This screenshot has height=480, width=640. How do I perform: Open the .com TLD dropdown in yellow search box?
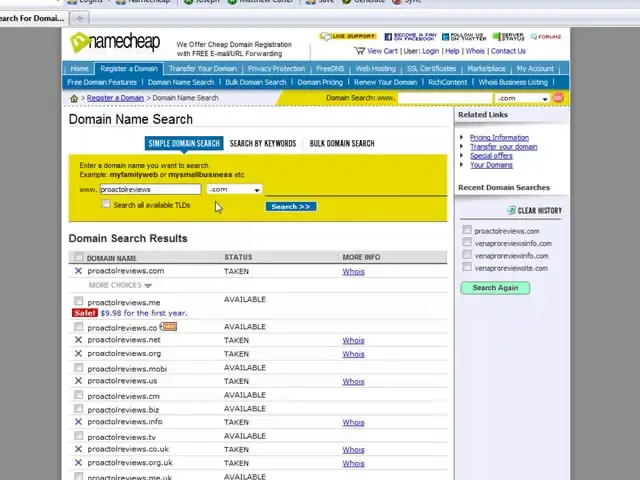click(x=235, y=189)
